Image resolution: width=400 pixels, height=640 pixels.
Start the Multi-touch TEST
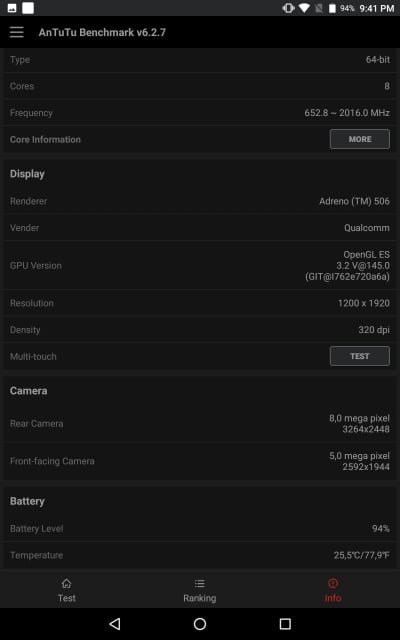click(x=360, y=356)
